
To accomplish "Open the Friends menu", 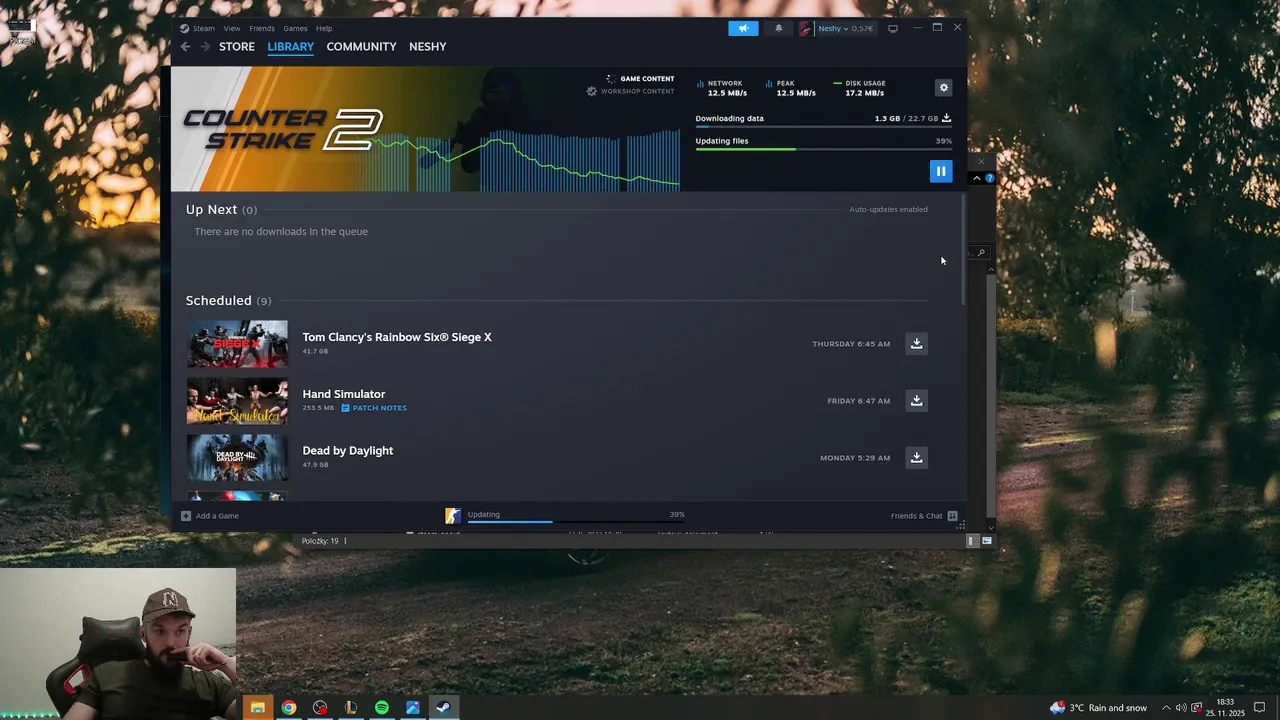I will 262,28.
